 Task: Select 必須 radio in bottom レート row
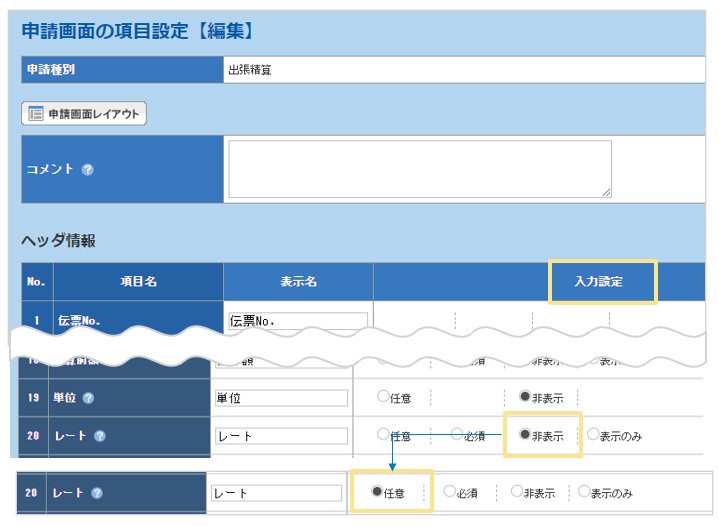(449, 491)
